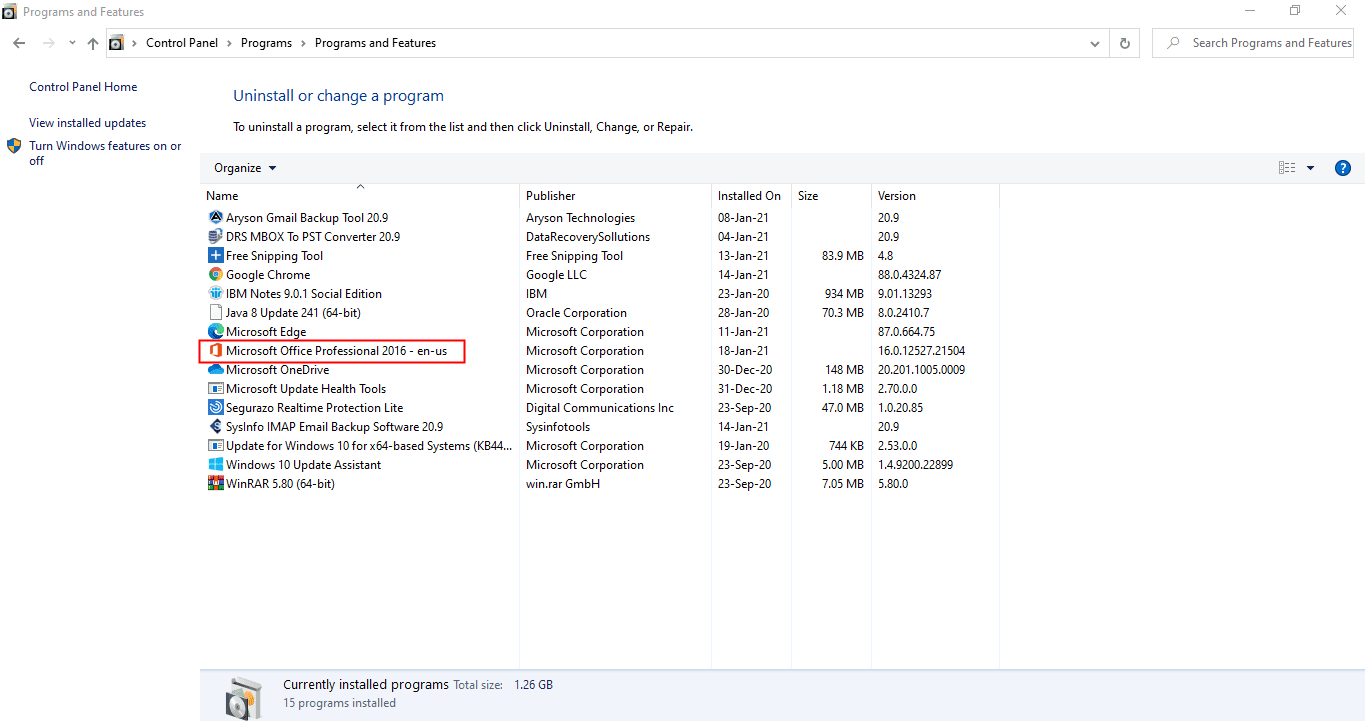Viewport: 1365px width, 721px height.
Task: Select the Google Chrome row name
Action: click(268, 274)
